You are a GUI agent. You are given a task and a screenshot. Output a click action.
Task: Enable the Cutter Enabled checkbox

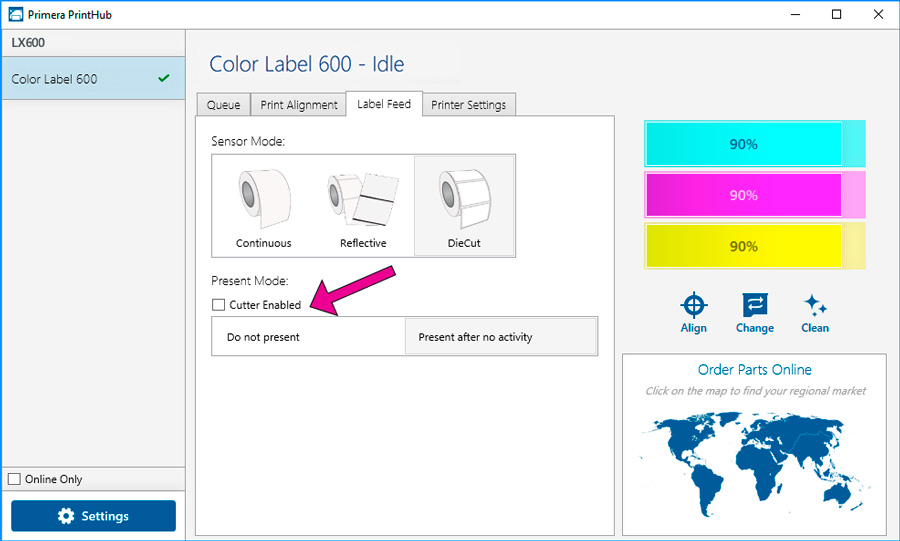click(x=218, y=305)
